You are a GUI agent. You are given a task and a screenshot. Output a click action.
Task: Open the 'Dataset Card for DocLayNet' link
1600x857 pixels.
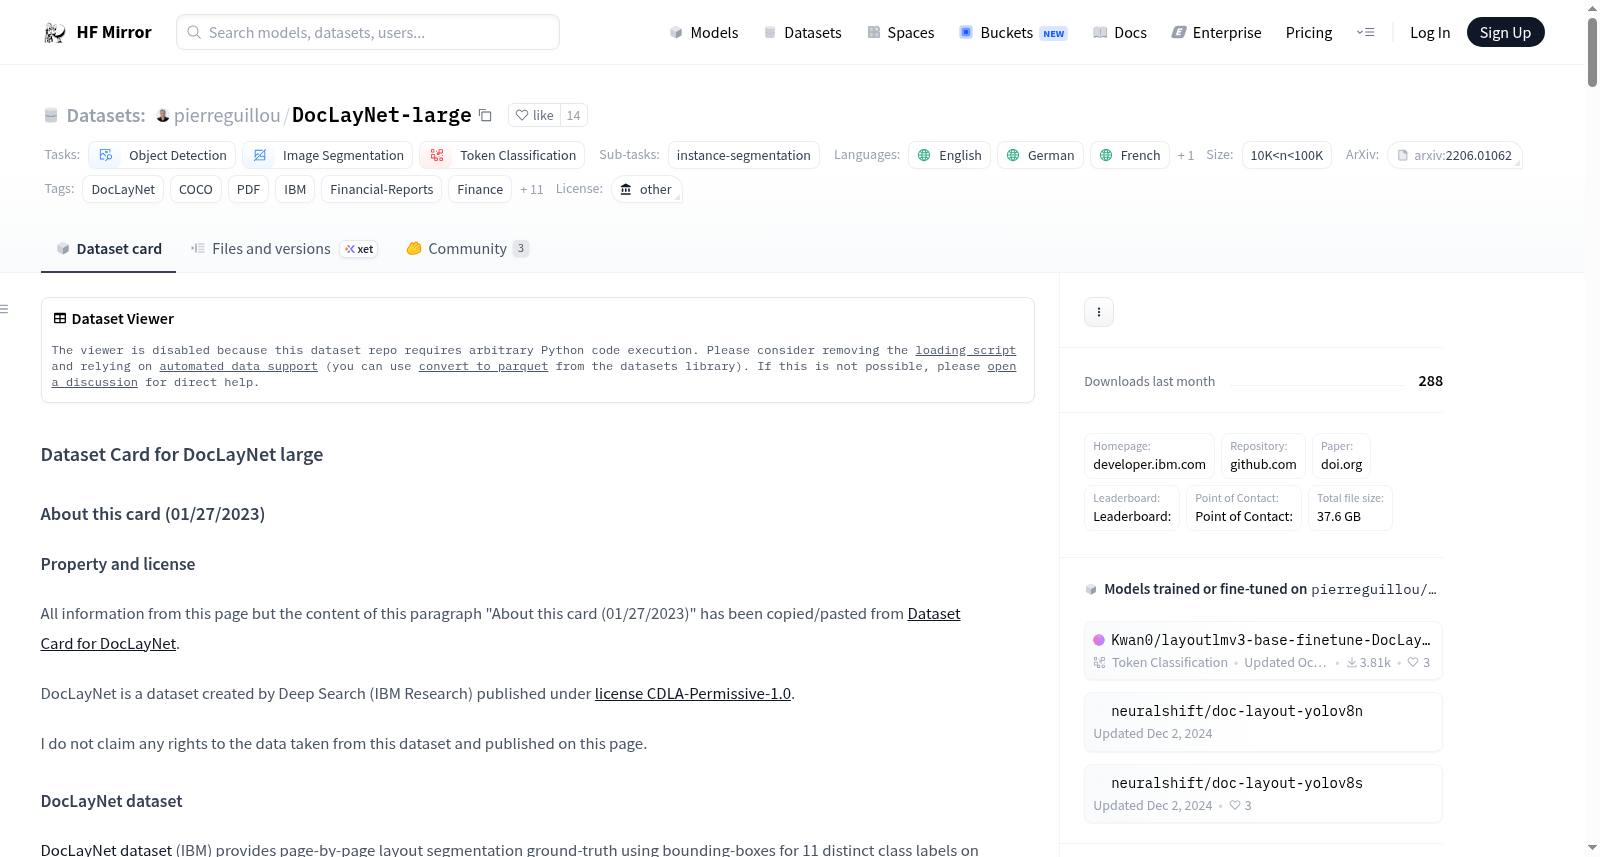click(x=500, y=629)
